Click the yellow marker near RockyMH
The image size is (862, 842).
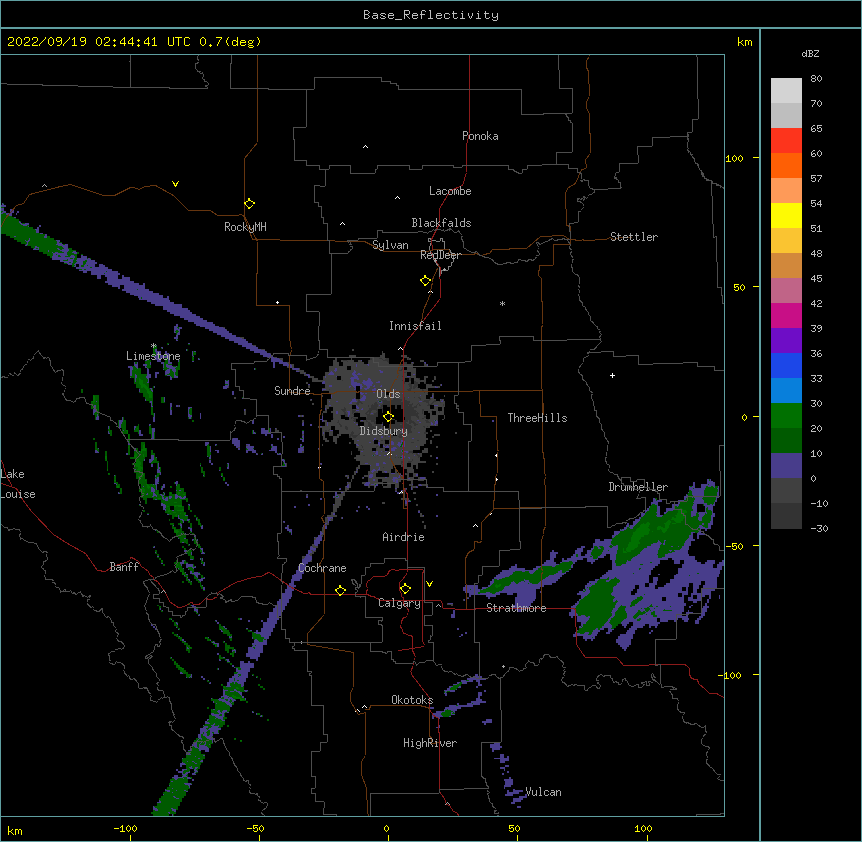point(249,203)
